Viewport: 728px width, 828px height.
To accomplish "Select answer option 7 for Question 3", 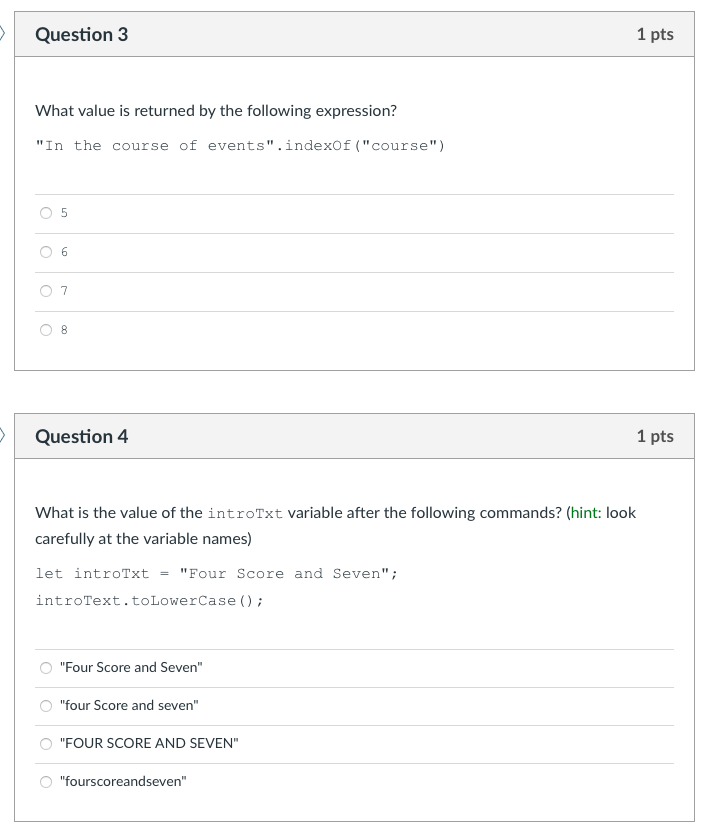I will [x=46, y=290].
